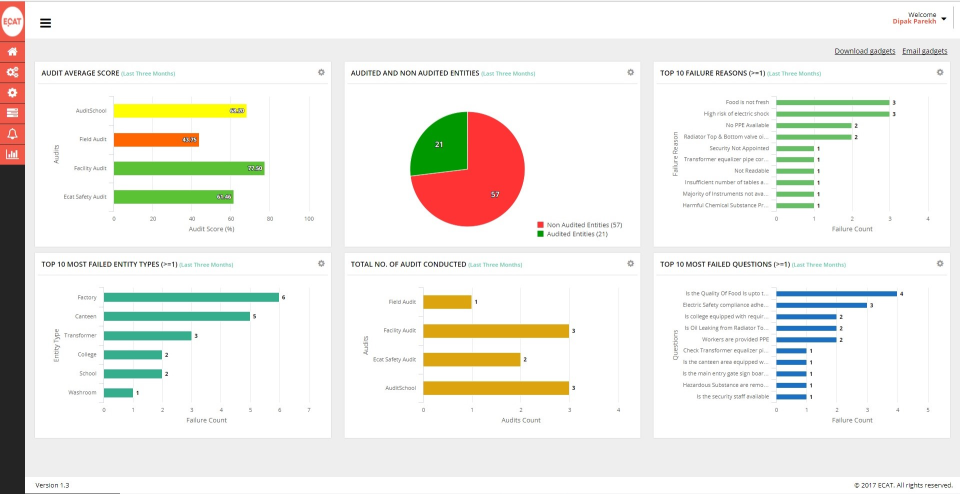Toggle Audited Entities green legend swatch

[540, 234]
